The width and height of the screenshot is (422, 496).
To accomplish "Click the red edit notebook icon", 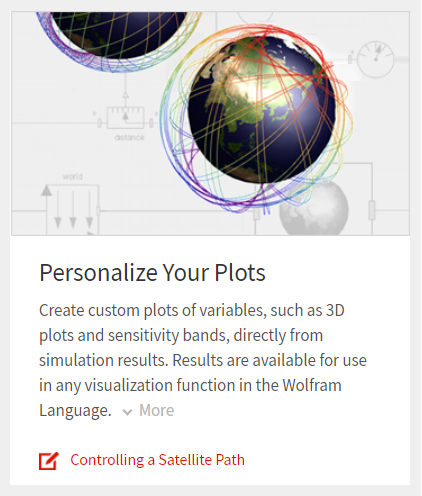I will pyautogui.click(x=49, y=461).
